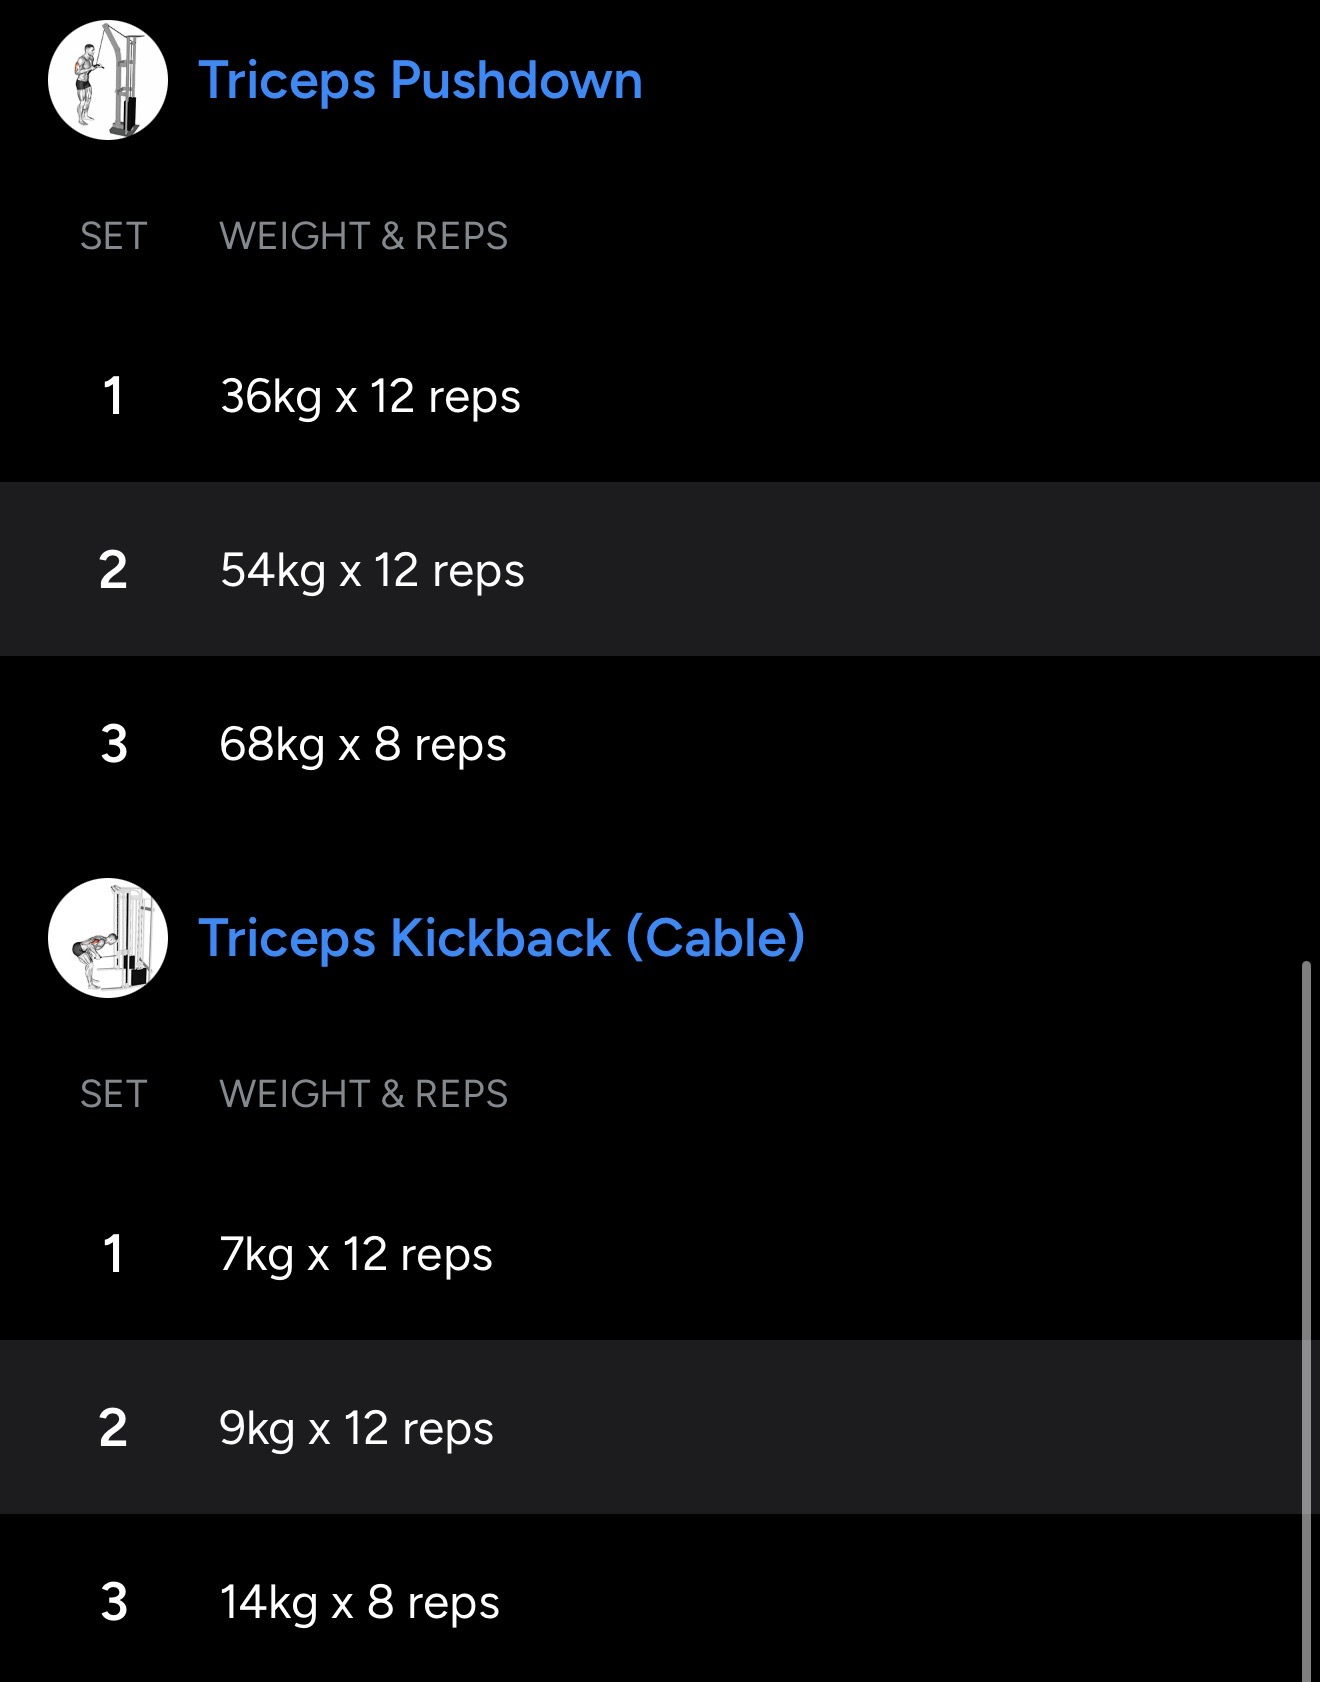
Task: Select the 9kg x 12 reps entry
Action: click(x=356, y=1428)
